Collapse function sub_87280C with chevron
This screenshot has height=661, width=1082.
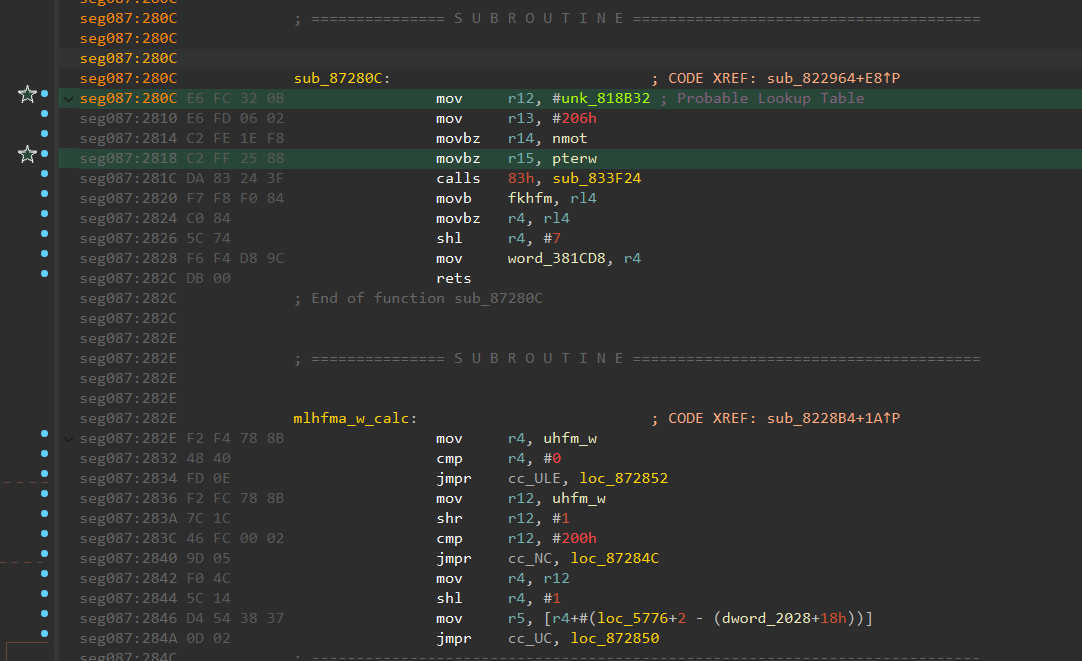tap(68, 99)
